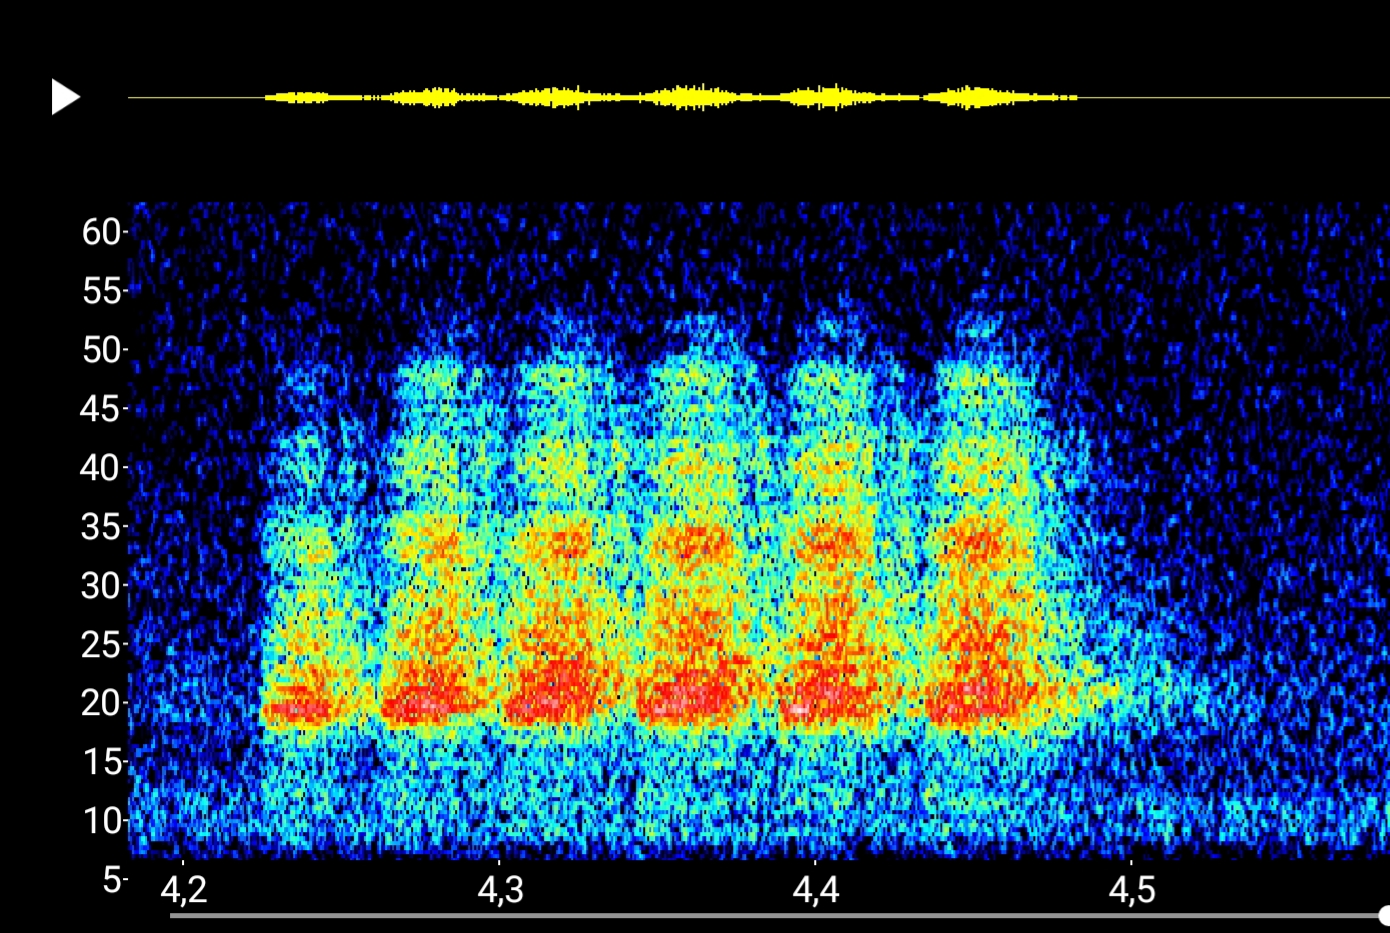Select the 4,2 time axis label
The height and width of the screenshot is (933, 1390).
tap(184, 889)
